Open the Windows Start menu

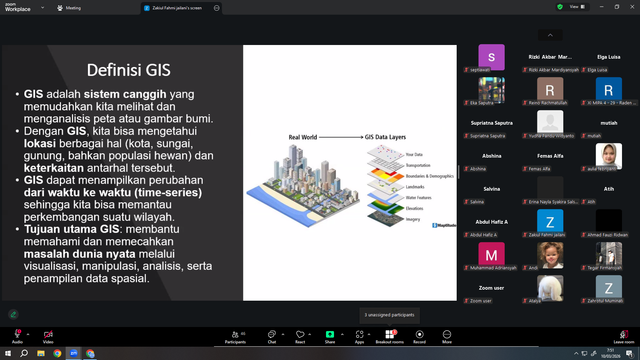(8, 353)
